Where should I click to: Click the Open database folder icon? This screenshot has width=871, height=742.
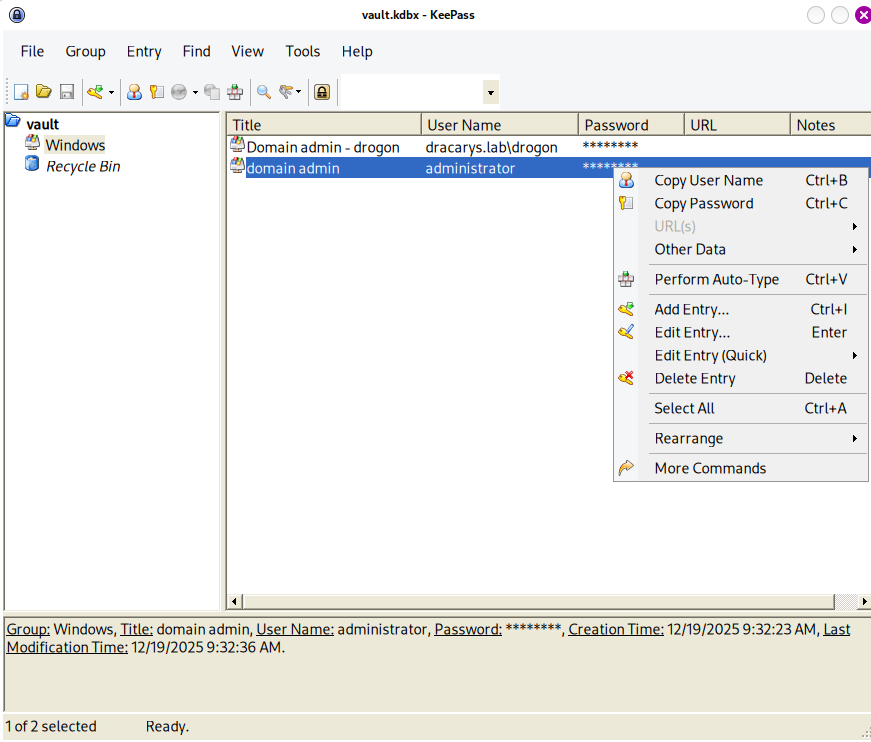(44, 92)
